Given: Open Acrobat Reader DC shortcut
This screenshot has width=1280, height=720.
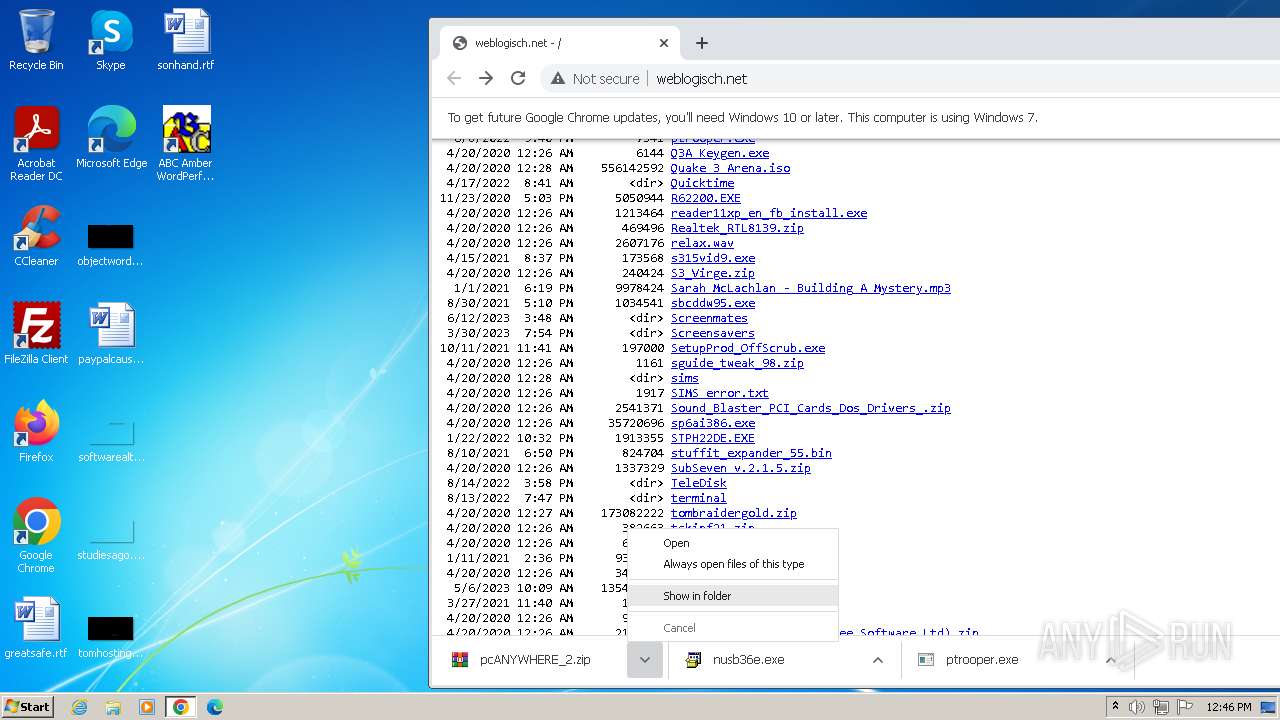Looking at the screenshot, I should tap(36, 143).
